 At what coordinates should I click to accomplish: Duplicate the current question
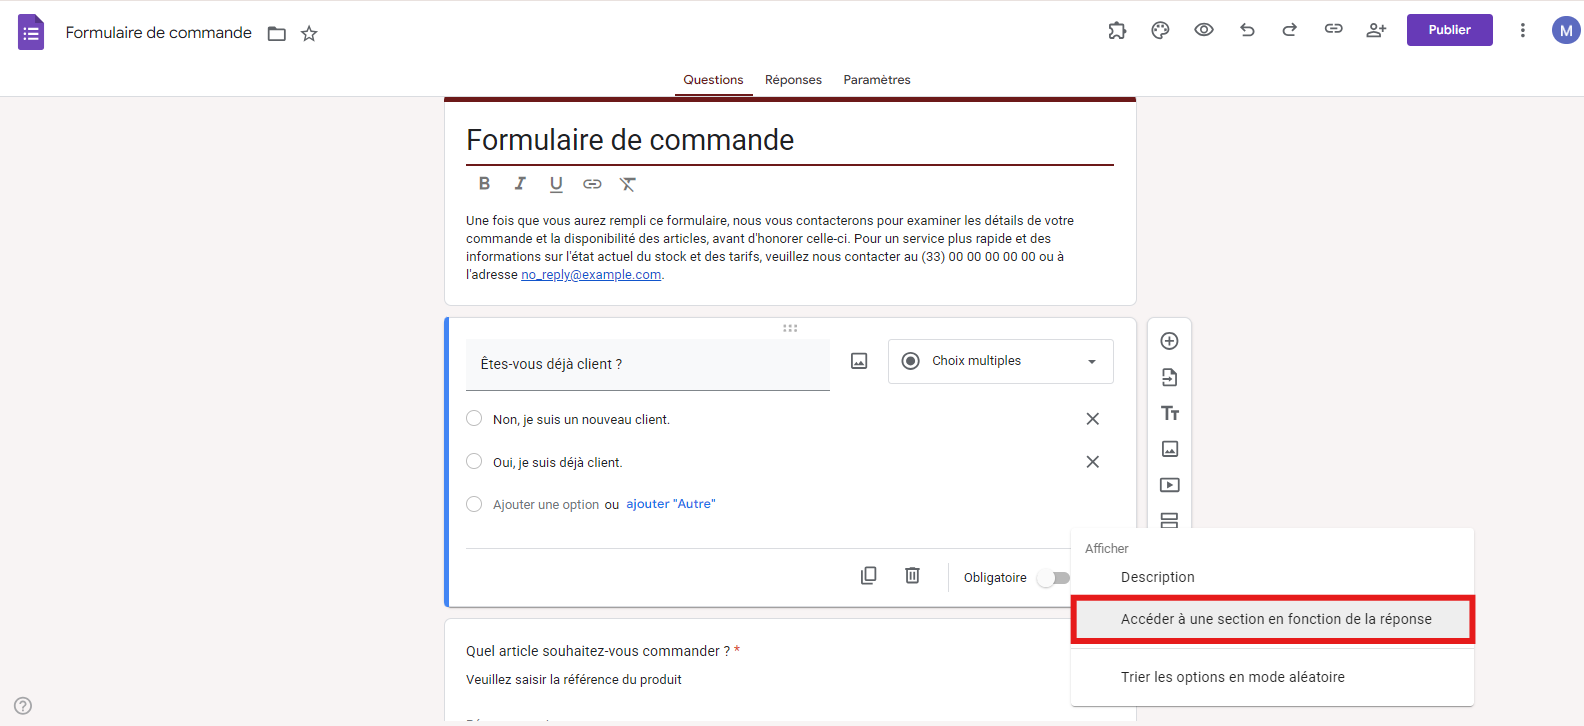(x=868, y=575)
